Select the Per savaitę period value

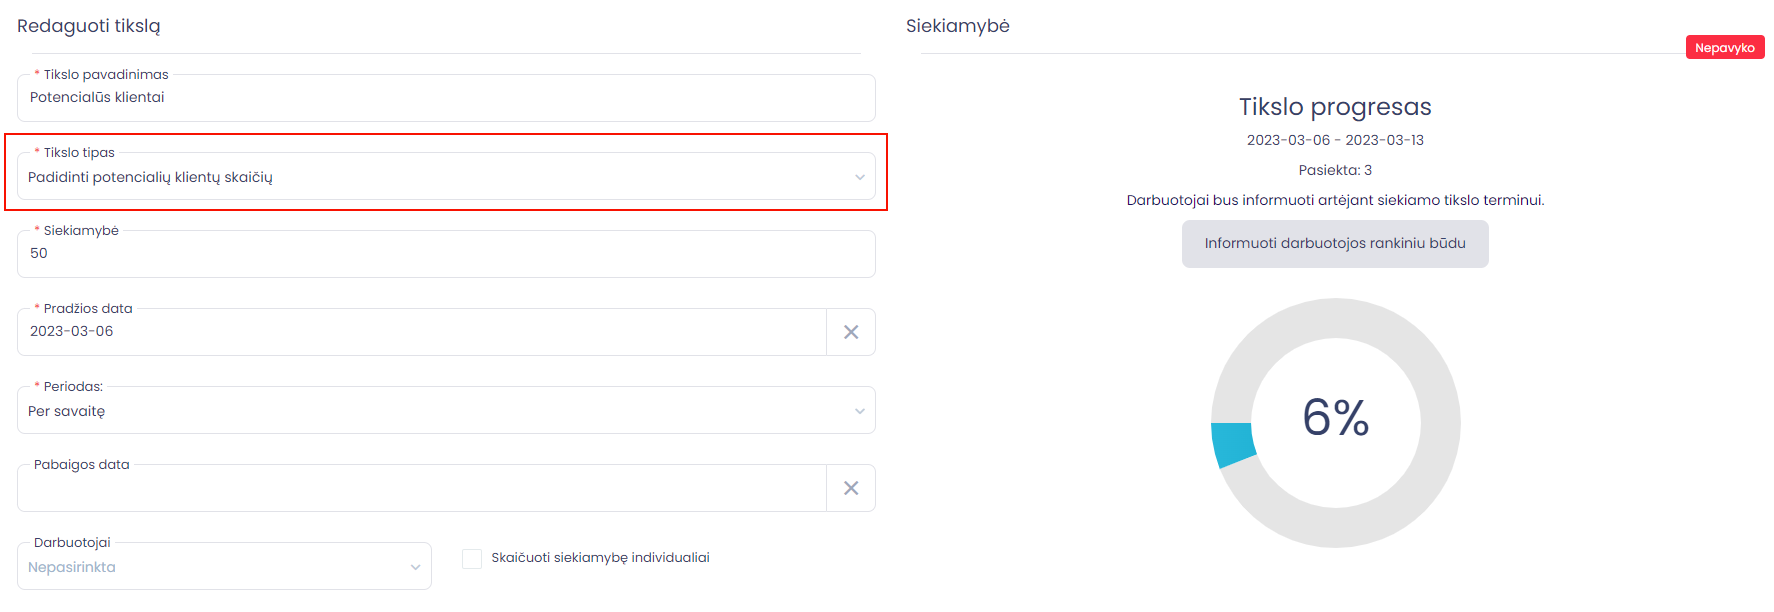pyautogui.click(x=66, y=411)
